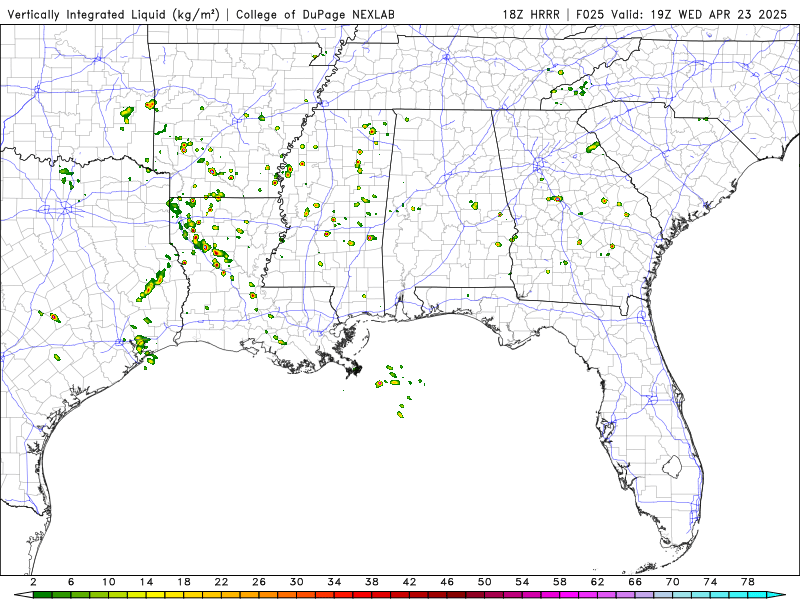Screen dimensions: 800x600
Task: Click the yellow colorbar swatch under value 14
Action: [x=156, y=595]
